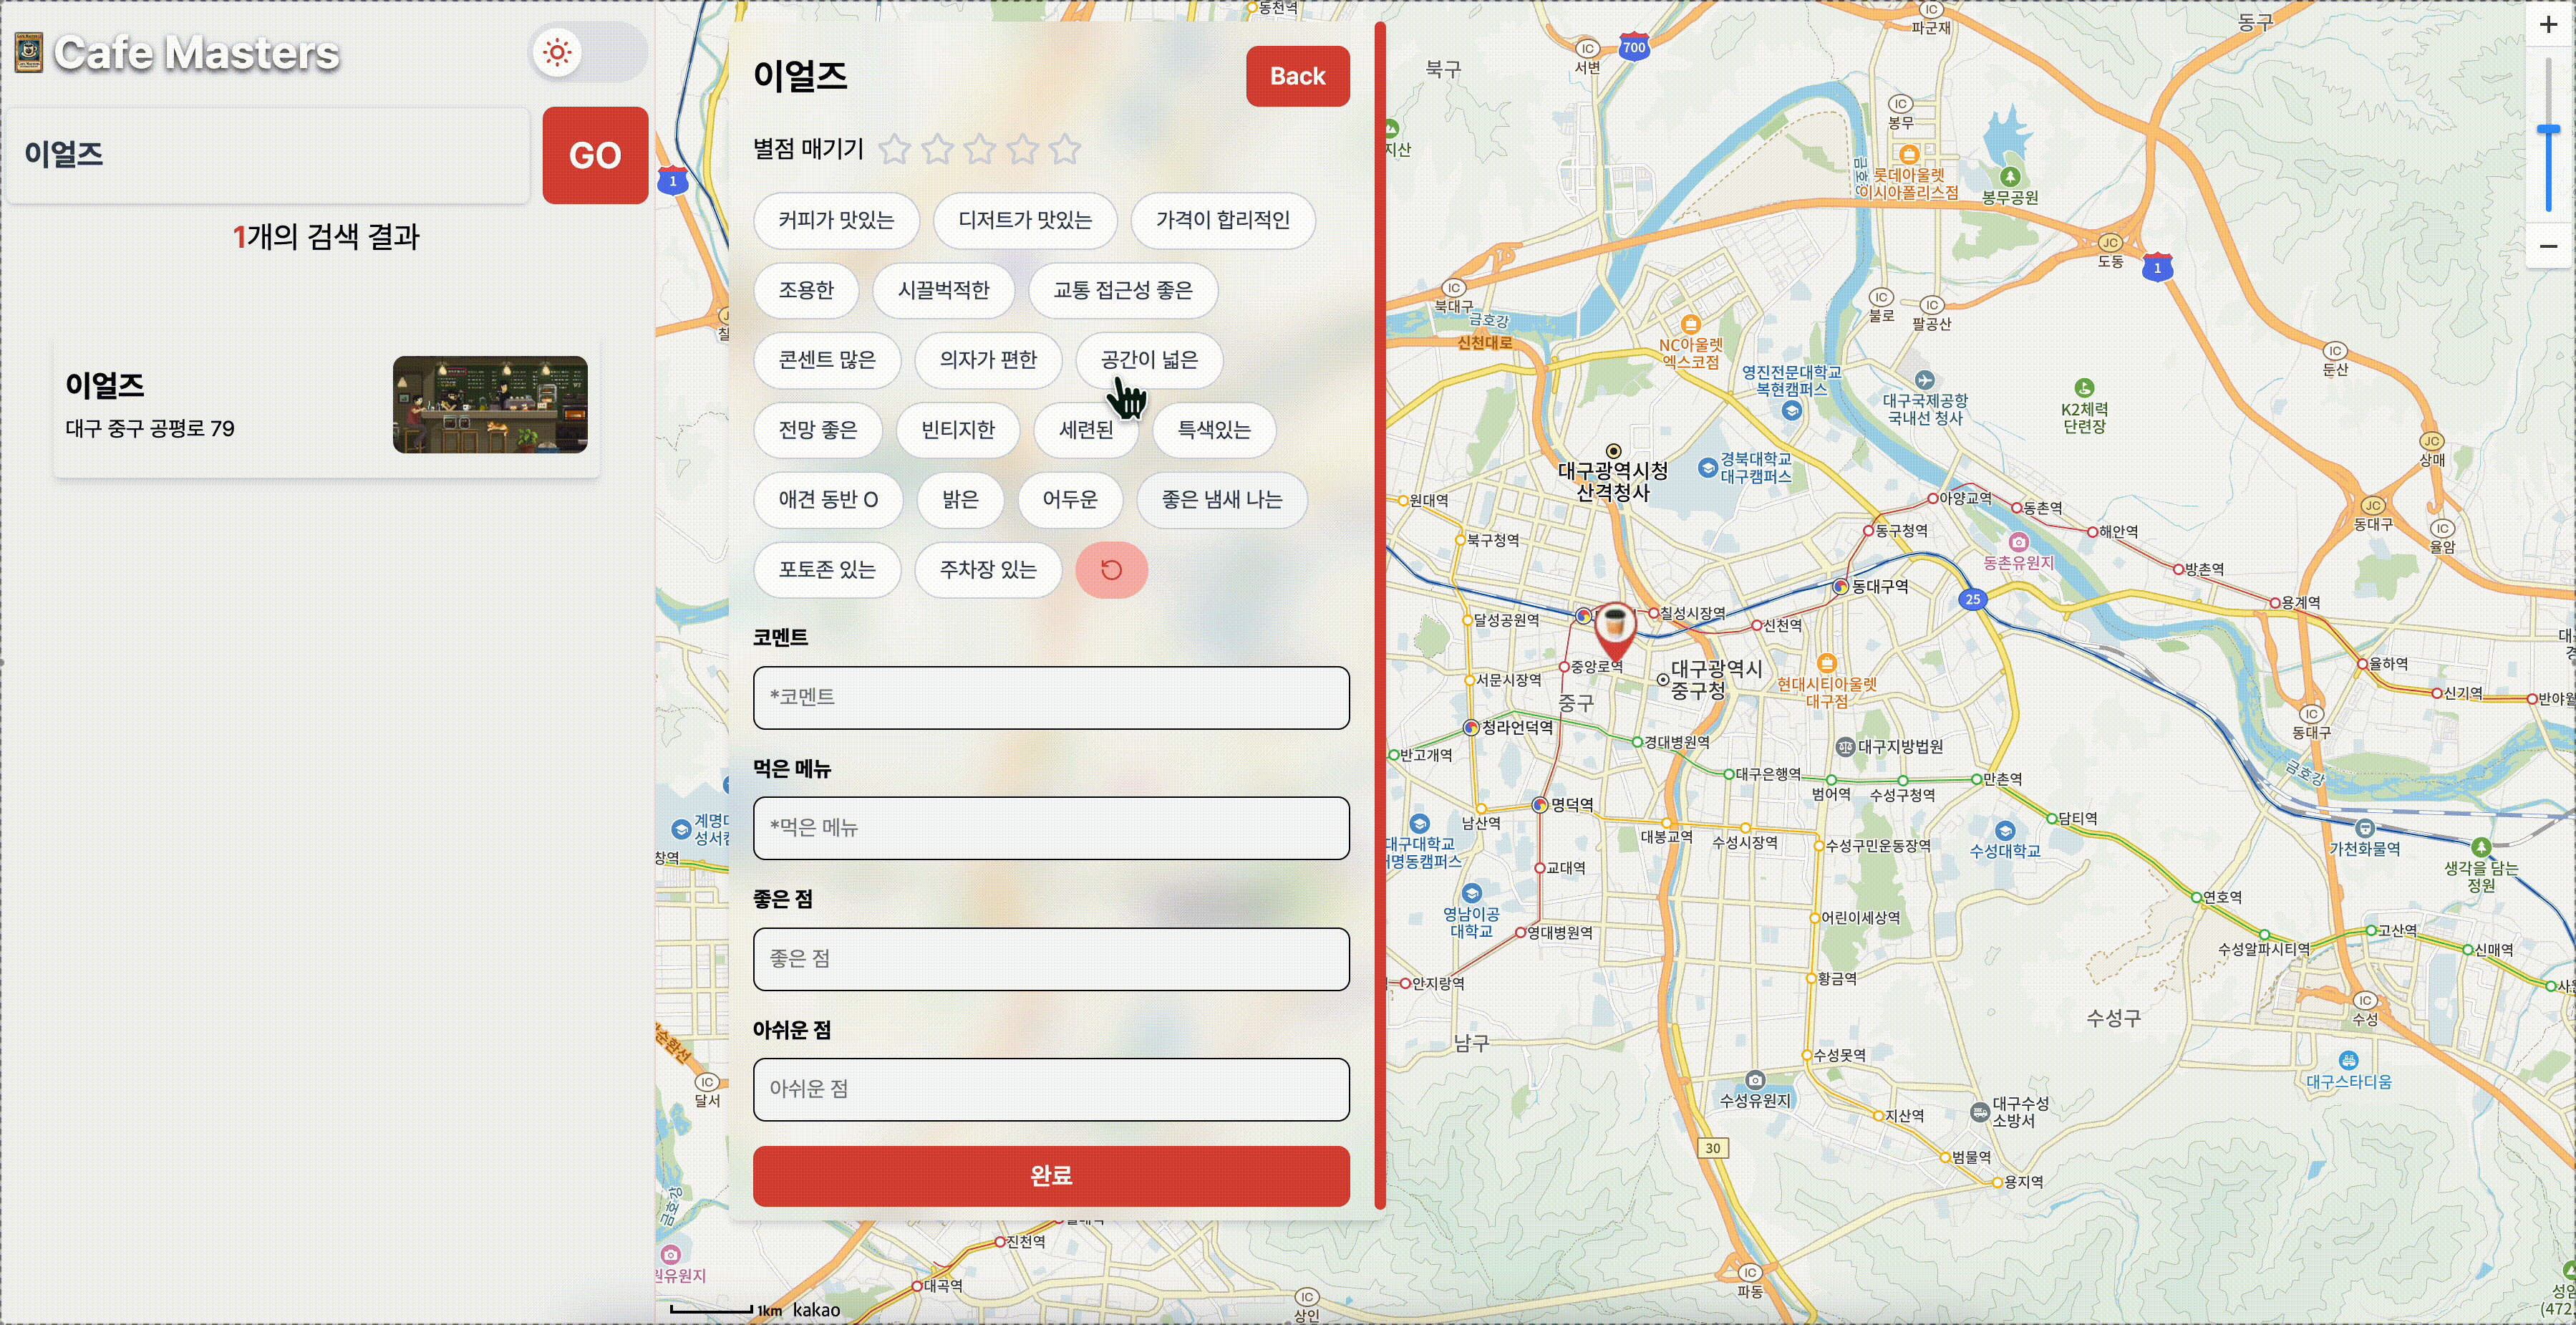Click the first rating star
The height and width of the screenshot is (1325, 2576).
[x=894, y=150]
